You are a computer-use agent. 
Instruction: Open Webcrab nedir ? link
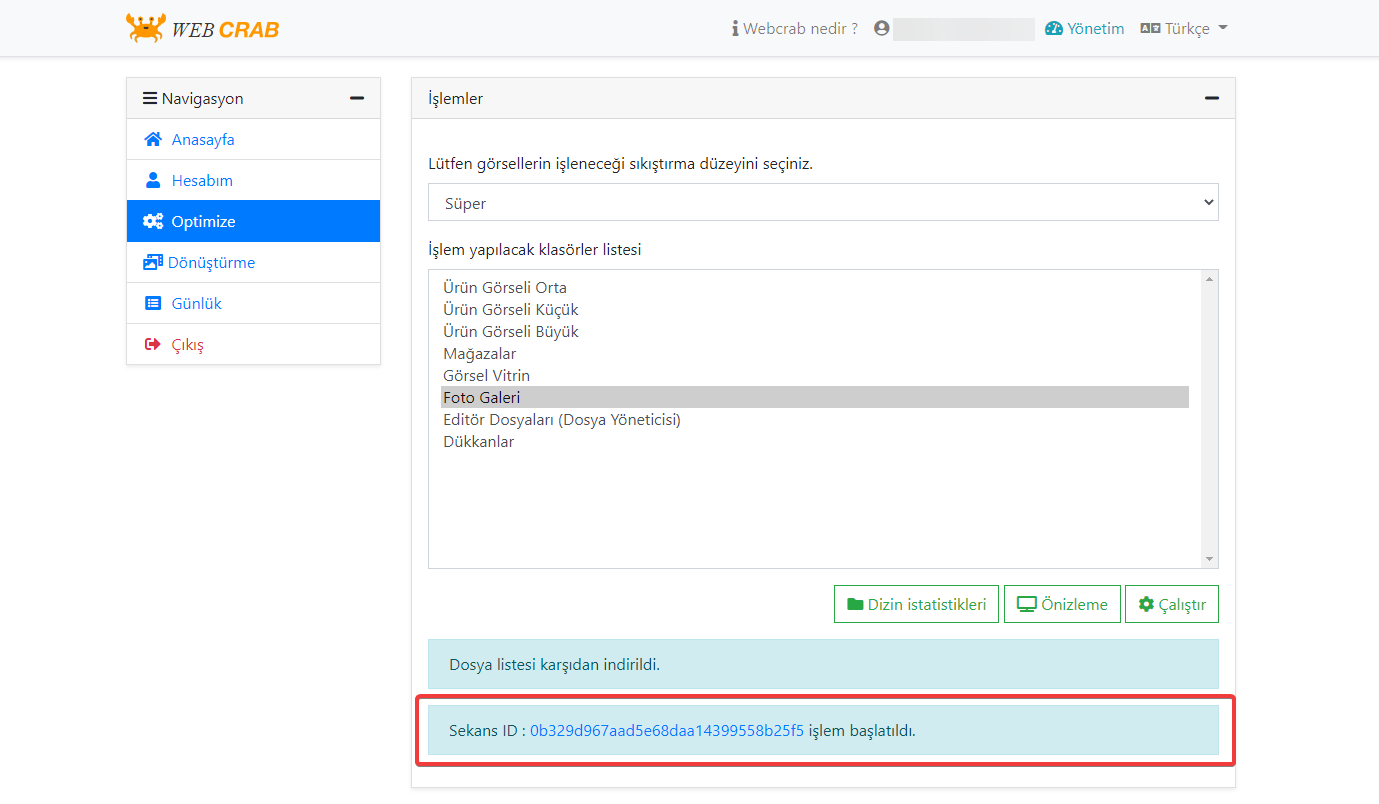pos(795,29)
